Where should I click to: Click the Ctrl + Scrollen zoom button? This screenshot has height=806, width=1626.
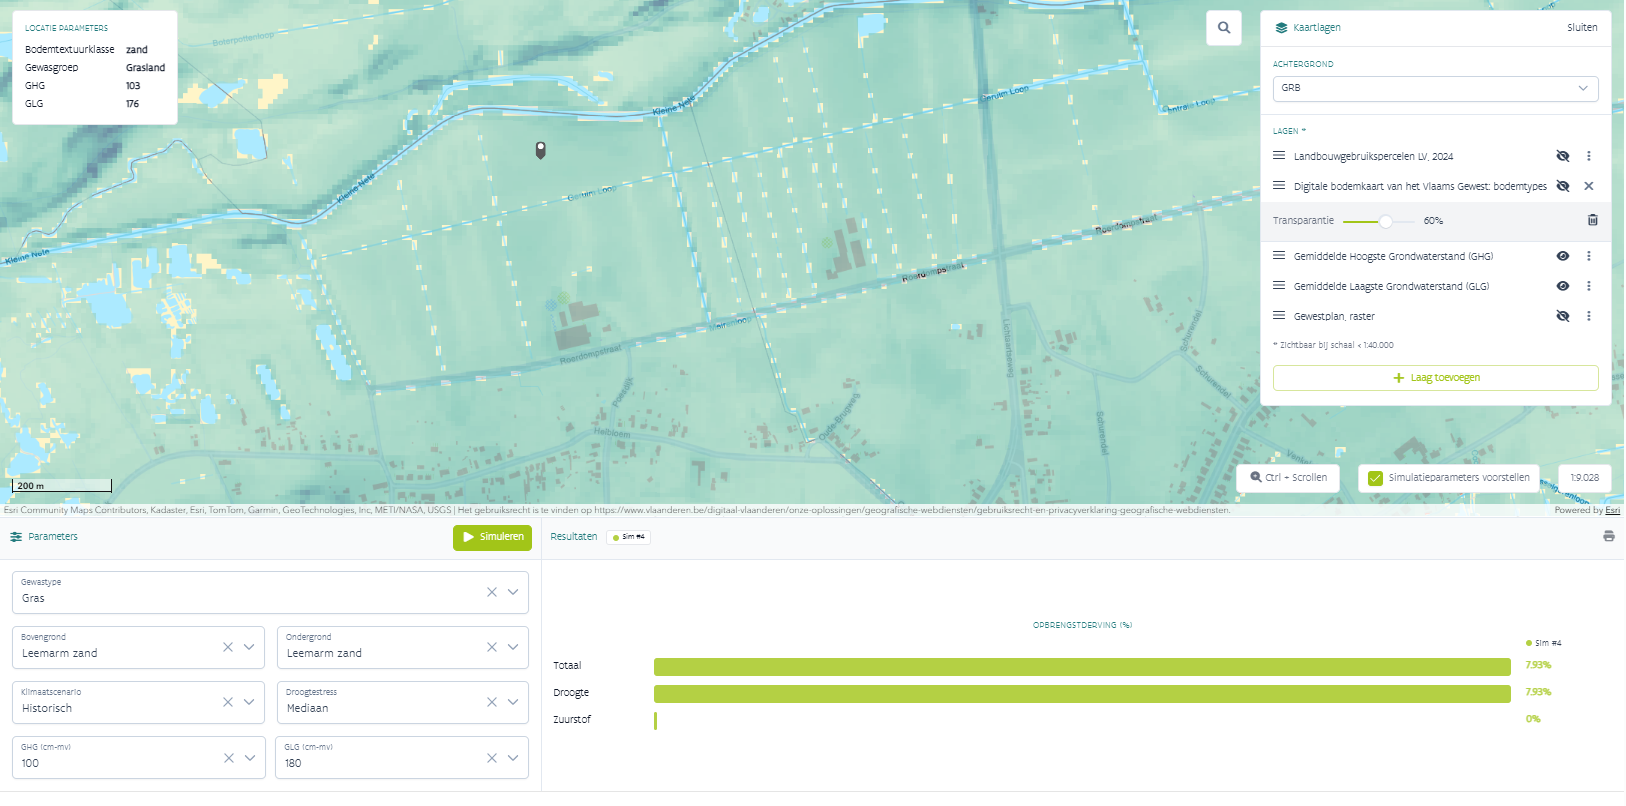tap(1288, 478)
